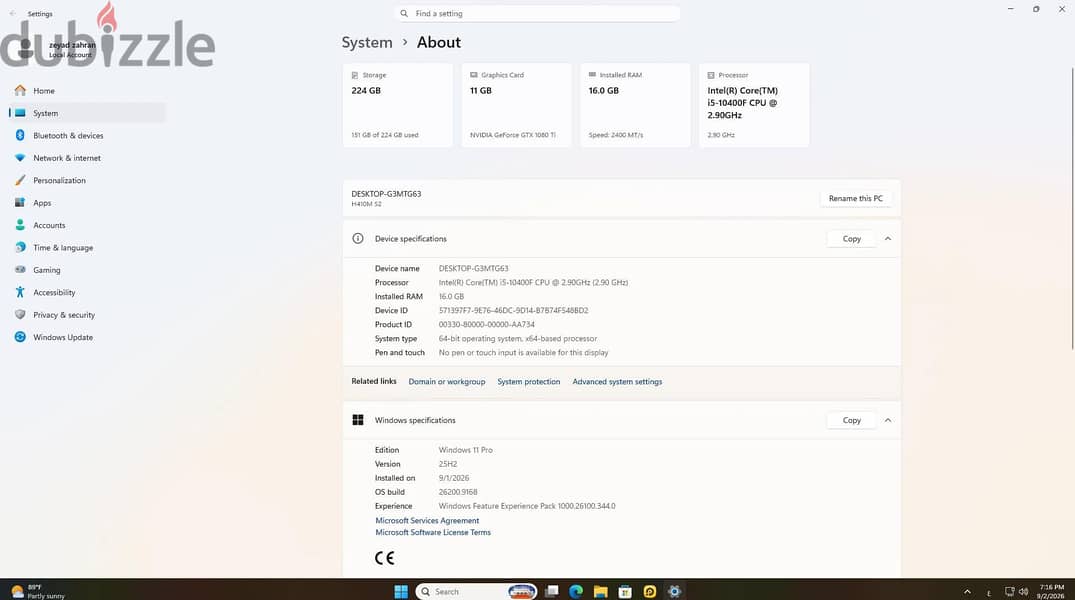Collapse the Device specifications section
Viewport: 1075px width, 600px height.
888,239
